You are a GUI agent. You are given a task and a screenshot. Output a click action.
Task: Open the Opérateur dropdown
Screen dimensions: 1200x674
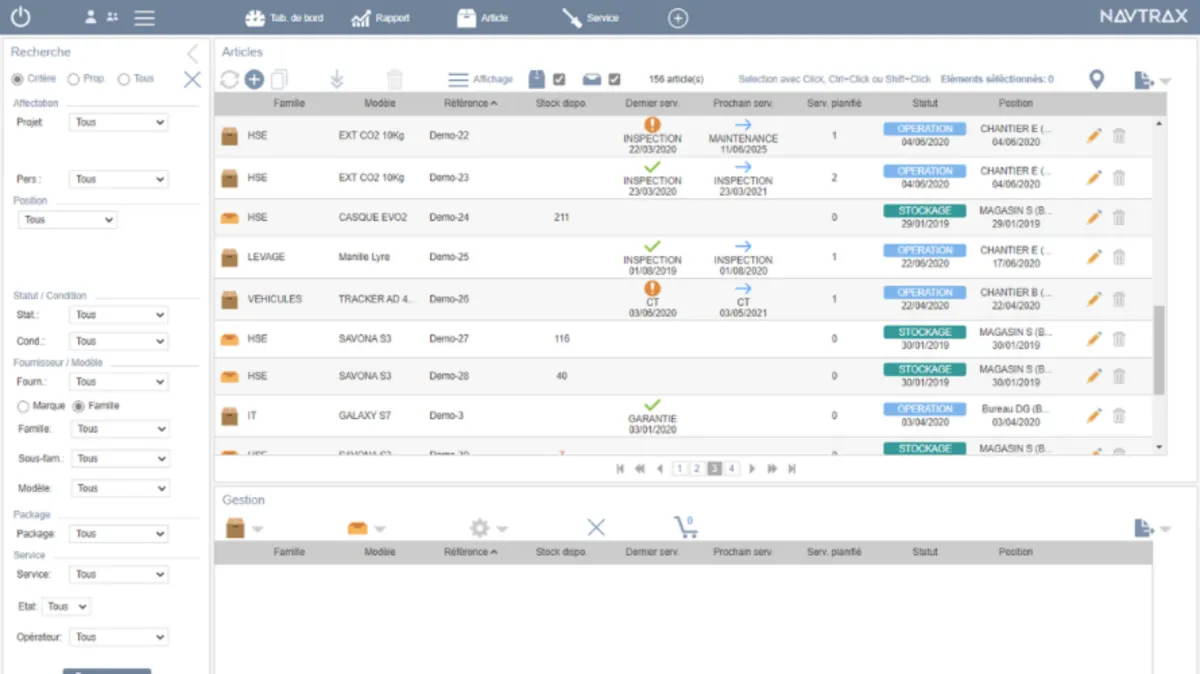click(x=119, y=637)
